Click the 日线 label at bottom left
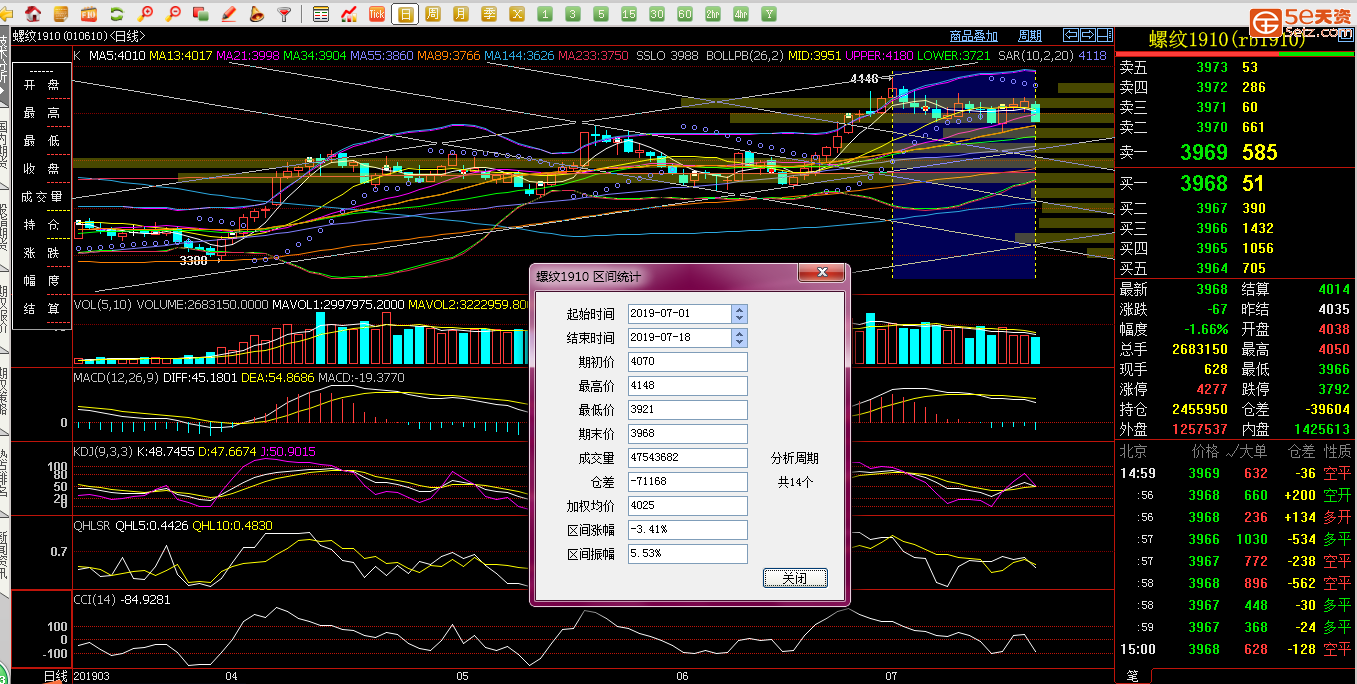This screenshot has height=684, width=1357. pos(56,676)
